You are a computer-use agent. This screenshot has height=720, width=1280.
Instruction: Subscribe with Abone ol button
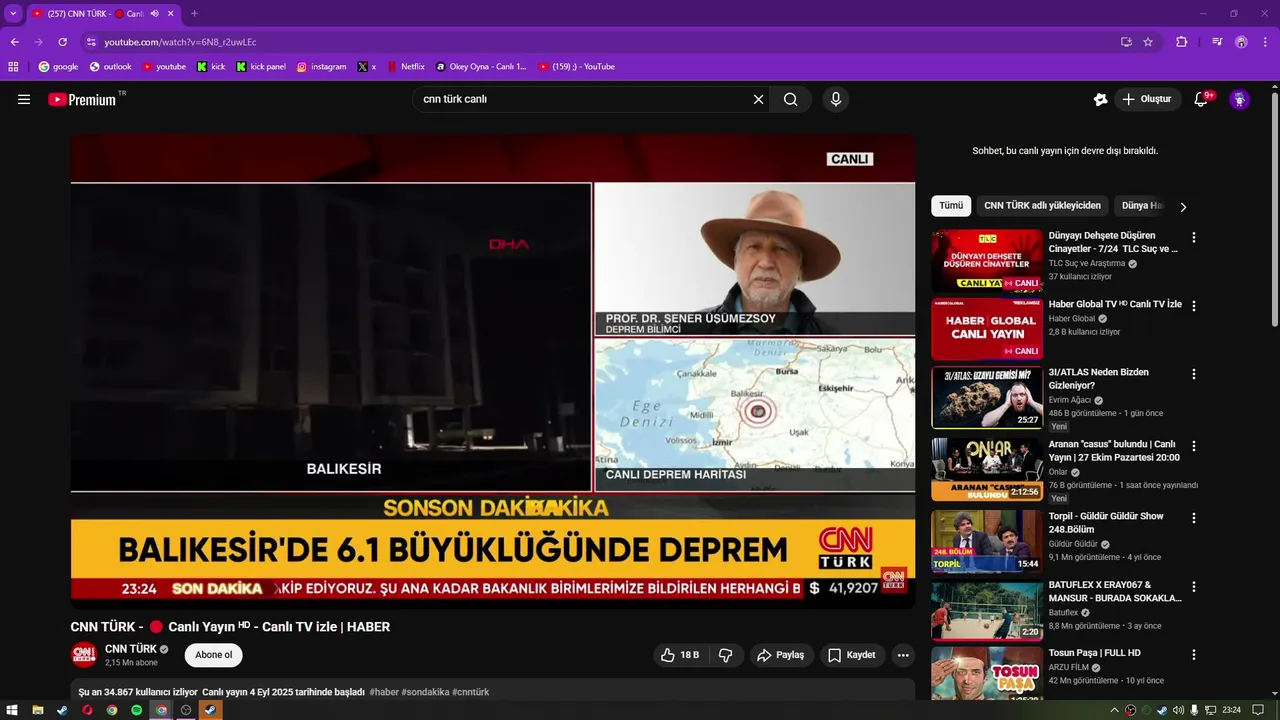coord(214,655)
